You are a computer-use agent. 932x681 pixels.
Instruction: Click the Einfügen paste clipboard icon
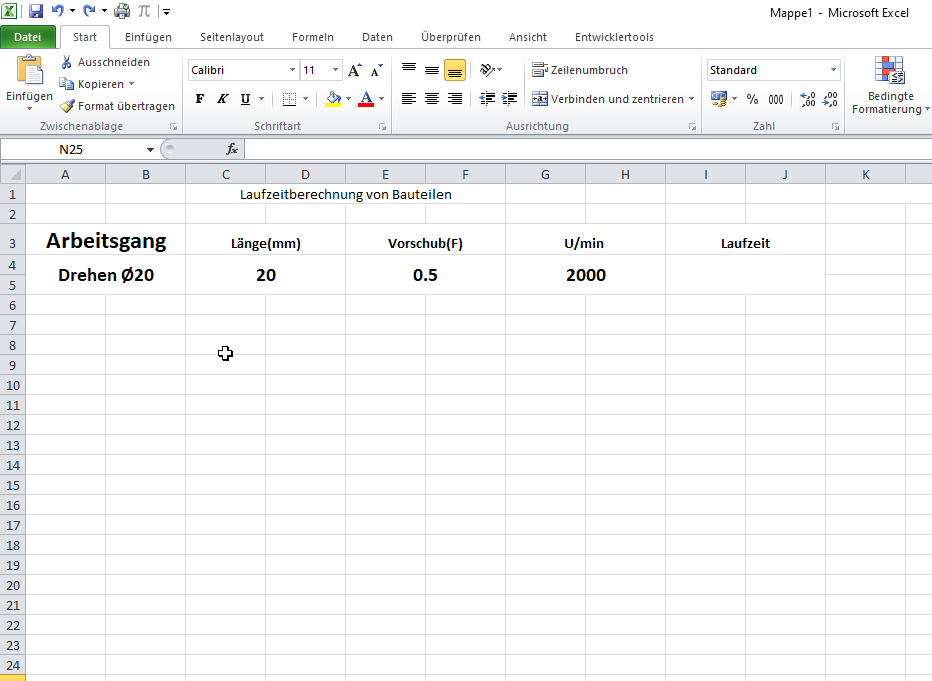click(30, 70)
